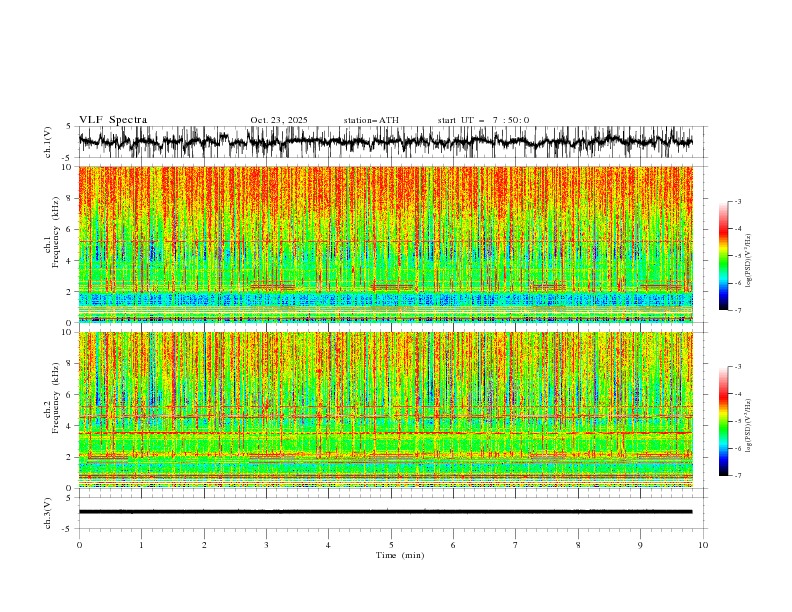The height and width of the screenshot is (612, 792).
Task: Click the "start UT = 7 :50: 0" text
Action: (x=483, y=120)
